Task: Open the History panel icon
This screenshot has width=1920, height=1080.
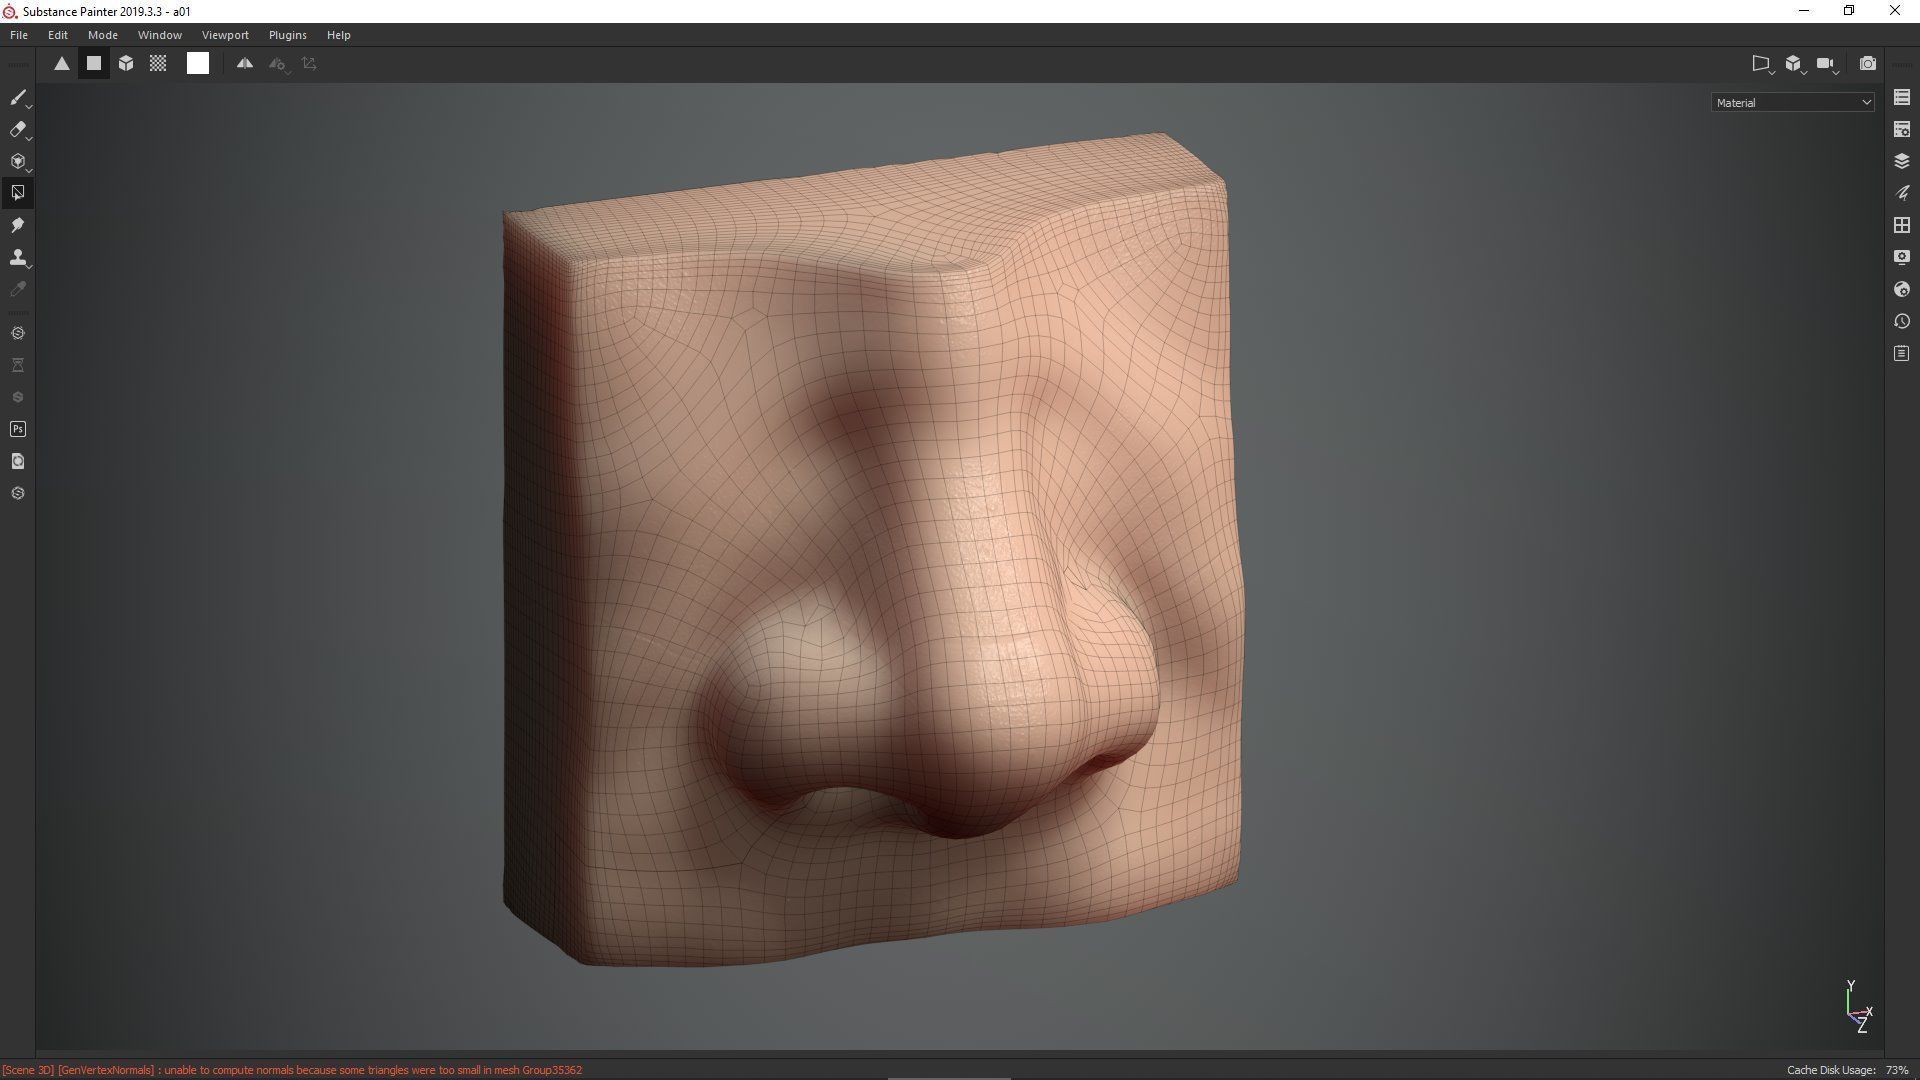Action: (1902, 321)
